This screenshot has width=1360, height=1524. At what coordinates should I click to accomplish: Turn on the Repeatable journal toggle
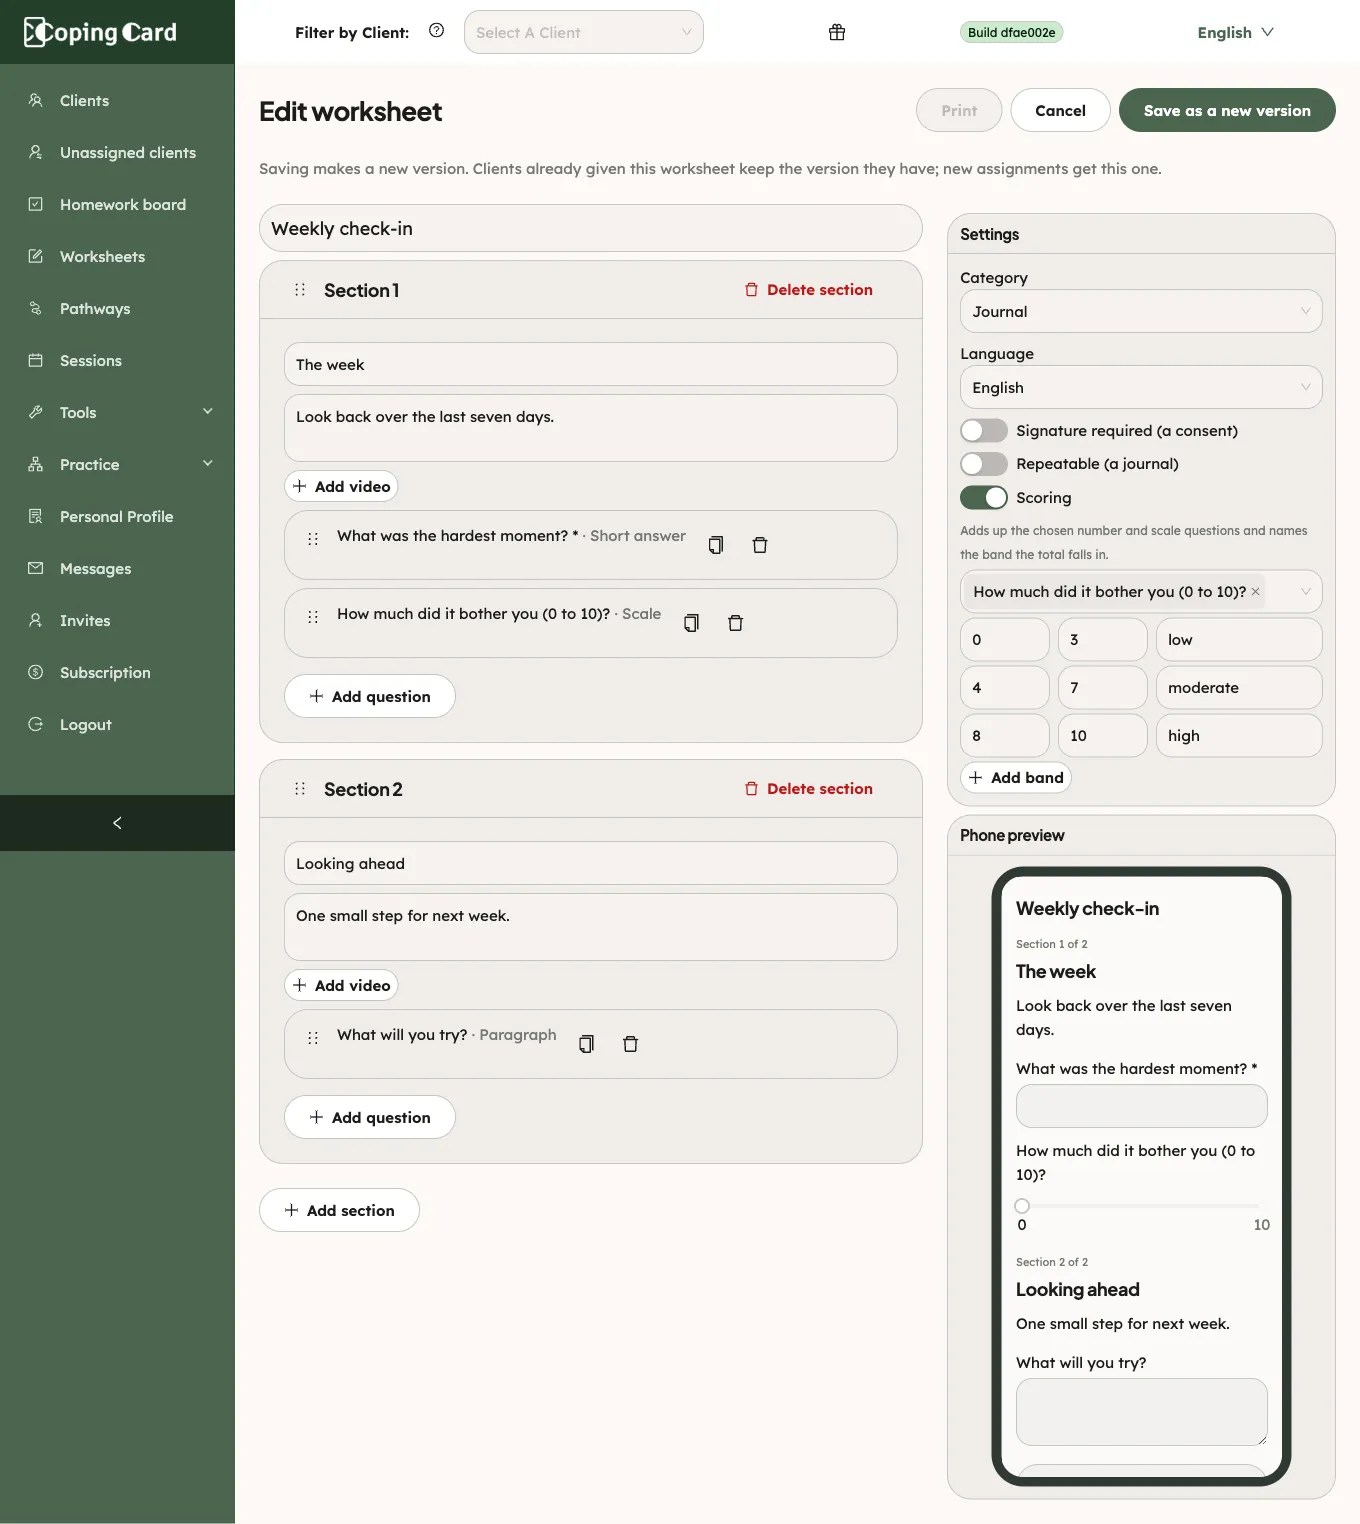[984, 464]
